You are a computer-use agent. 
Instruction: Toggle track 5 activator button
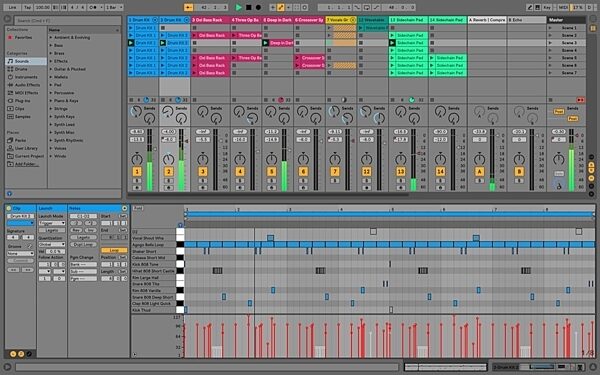click(x=271, y=171)
